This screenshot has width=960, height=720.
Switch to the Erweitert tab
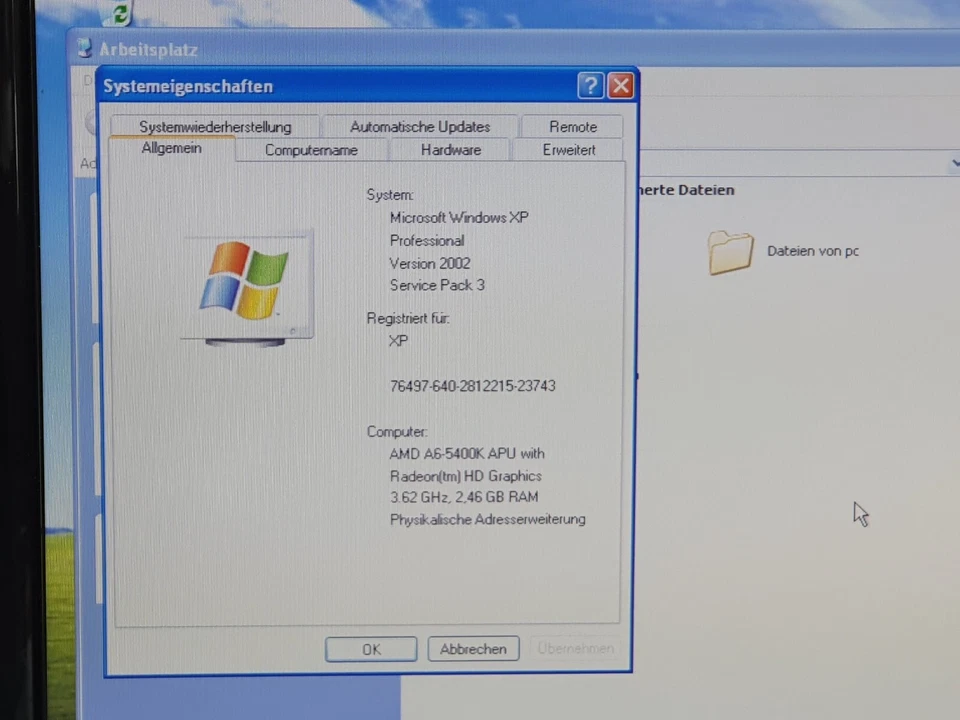point(569,150)
